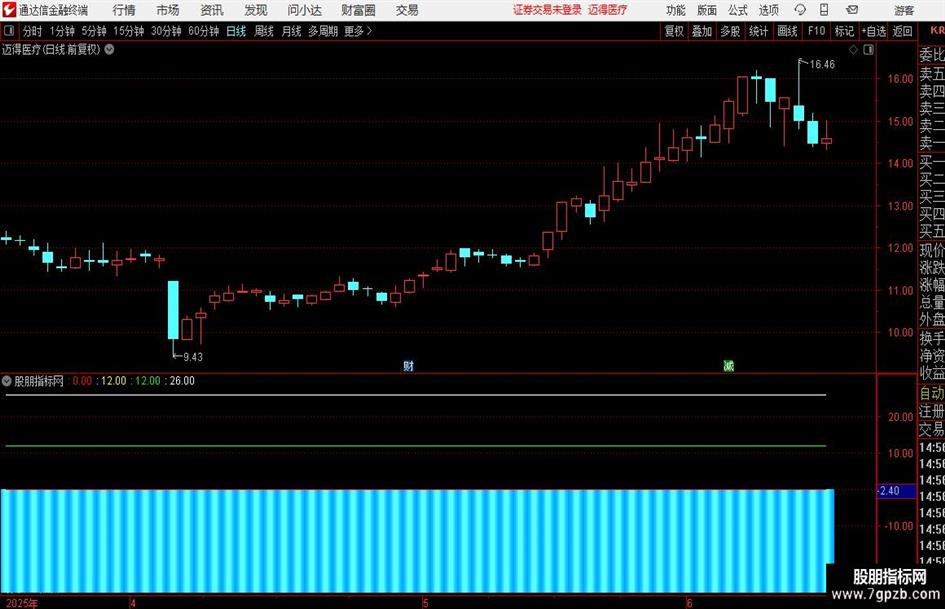Add stock with +自选 button
The height and width of the screenshot is (609, 945).
(x=873, y=31)
